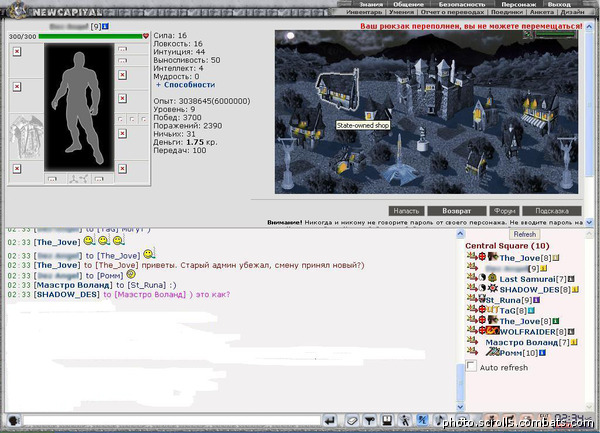The width and height of the screenshot is (600, 433).
Task: Open info icon next to player level [9]
Action: pyautogui.click(x=106, y=26)
